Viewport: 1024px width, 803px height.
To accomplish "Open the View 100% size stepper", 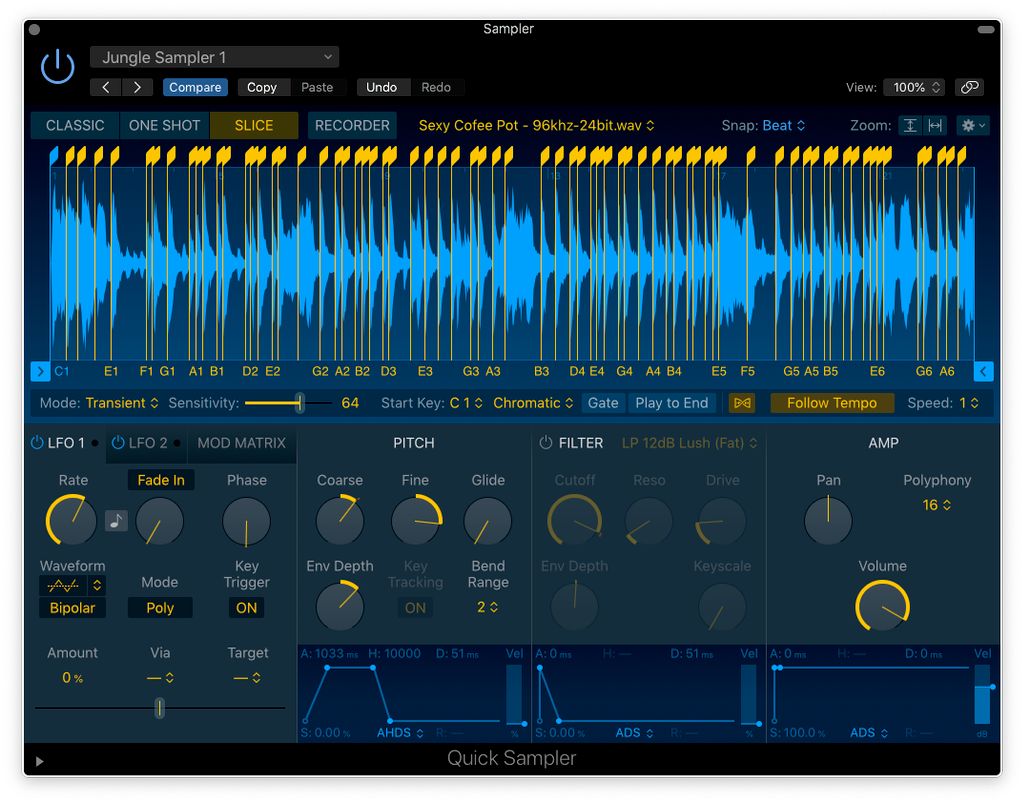I will (914, 87).
